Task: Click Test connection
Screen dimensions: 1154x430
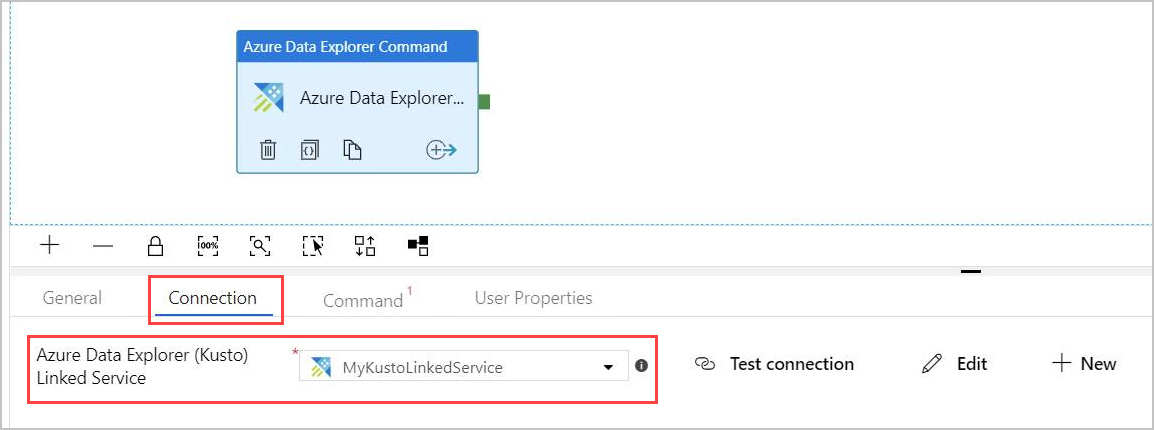Action: tap(775, 364)
